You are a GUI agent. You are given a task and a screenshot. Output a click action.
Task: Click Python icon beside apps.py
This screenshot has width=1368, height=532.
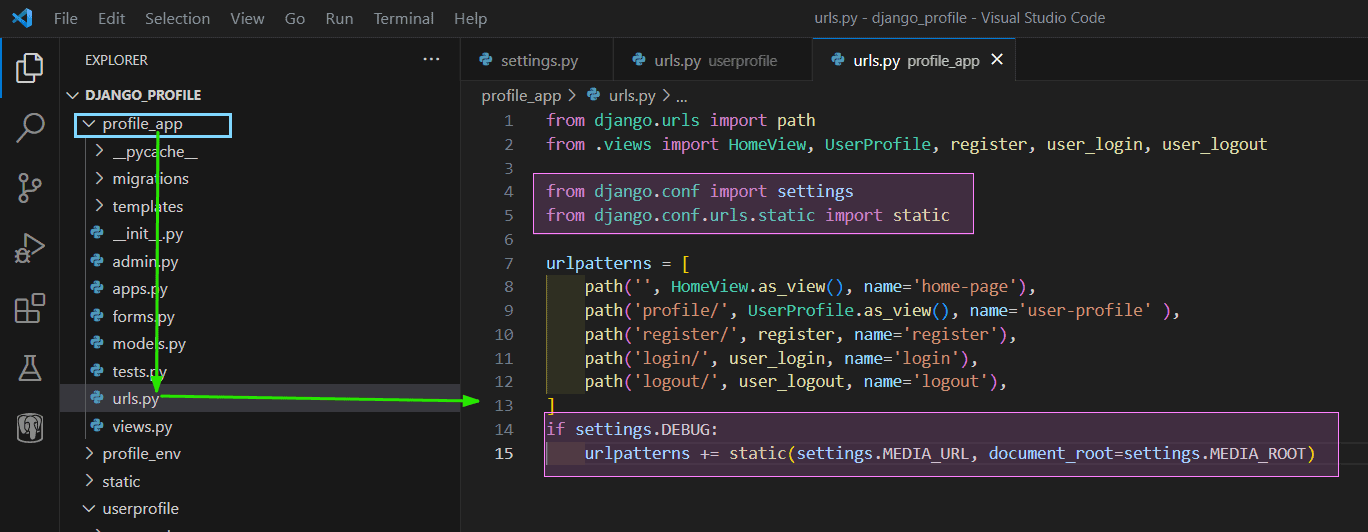pos(97,289)
